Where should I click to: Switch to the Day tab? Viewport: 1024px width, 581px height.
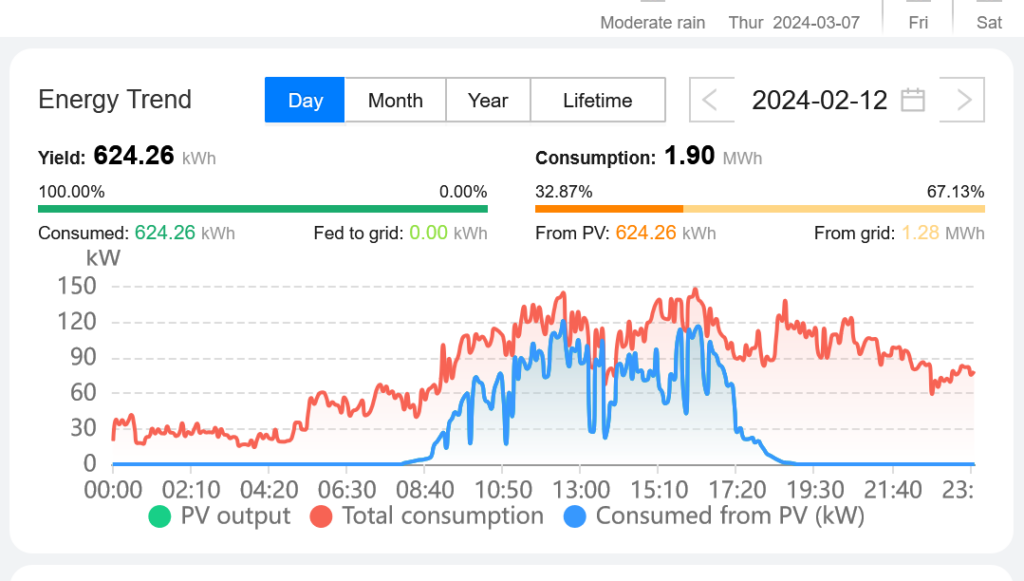pyautogui.click(x=305, y=100)
